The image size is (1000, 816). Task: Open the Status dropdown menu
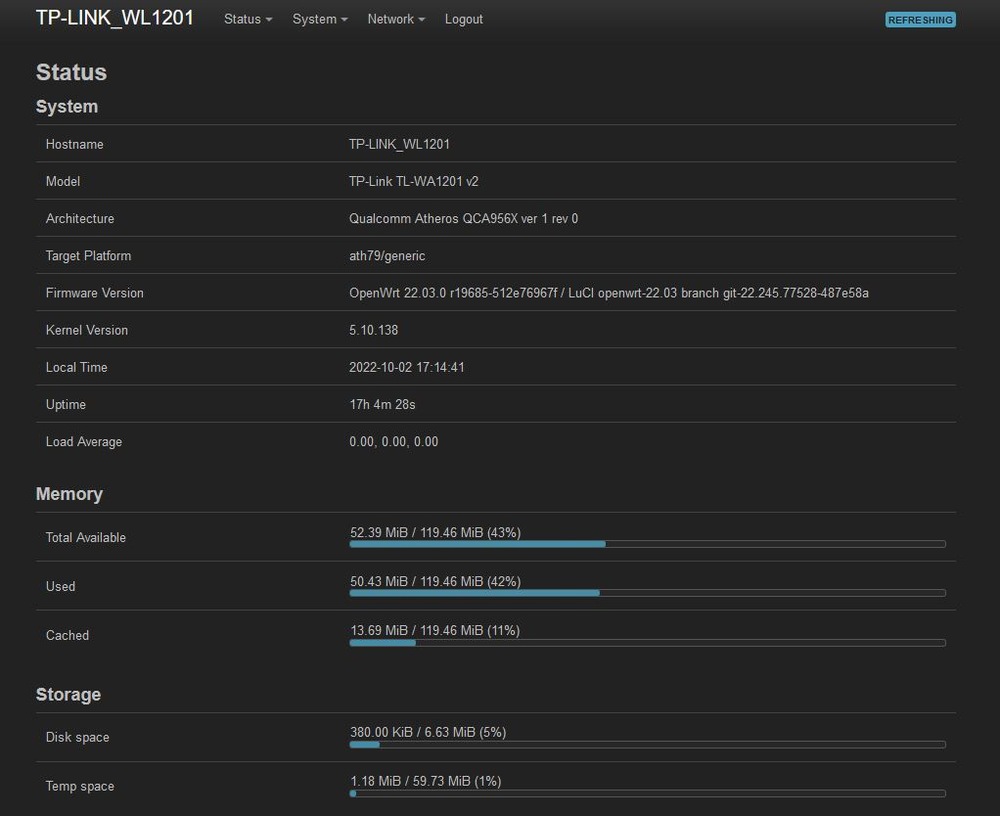[248, 19]
